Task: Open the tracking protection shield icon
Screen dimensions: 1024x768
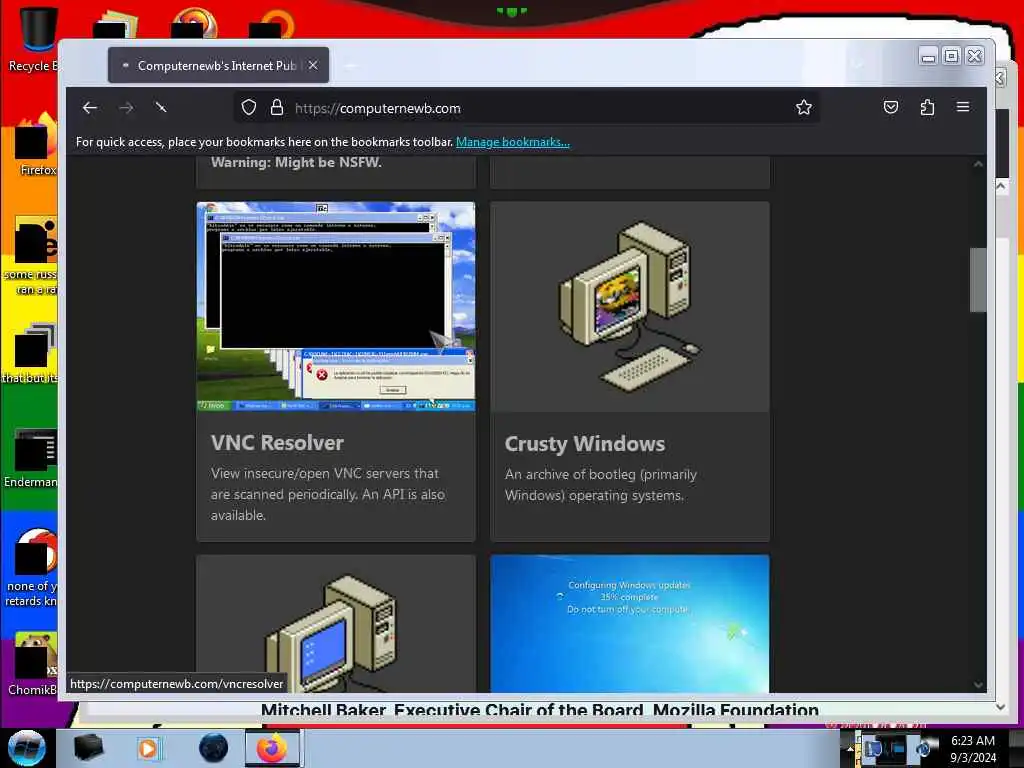Action: click(249, 107)
